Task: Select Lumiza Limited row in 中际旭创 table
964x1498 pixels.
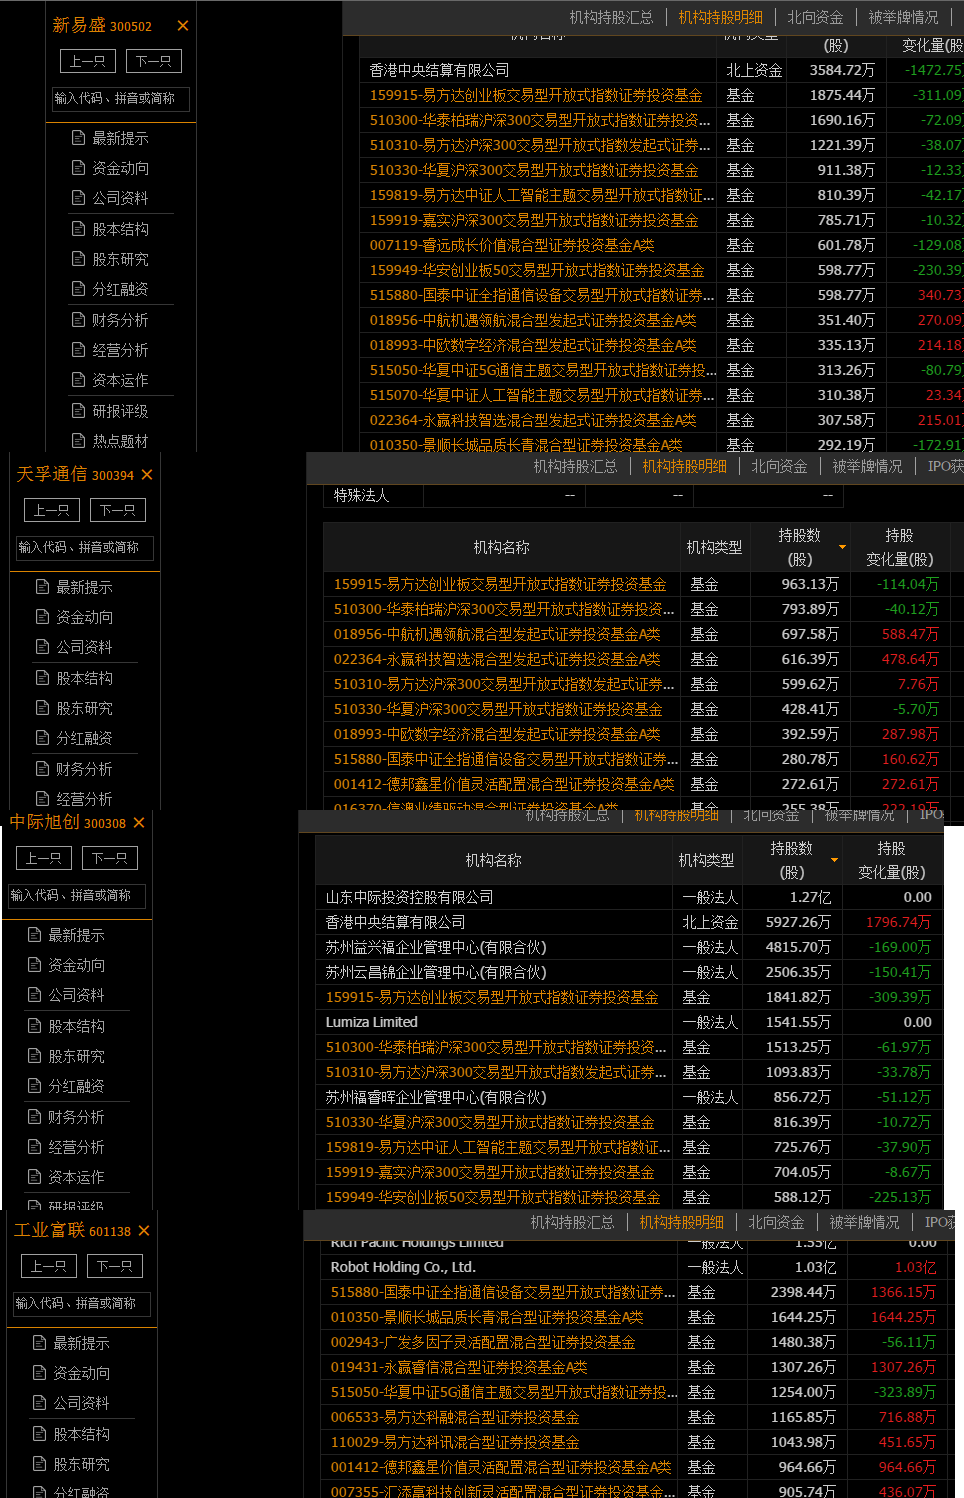Action: [x=630, y=1022]
